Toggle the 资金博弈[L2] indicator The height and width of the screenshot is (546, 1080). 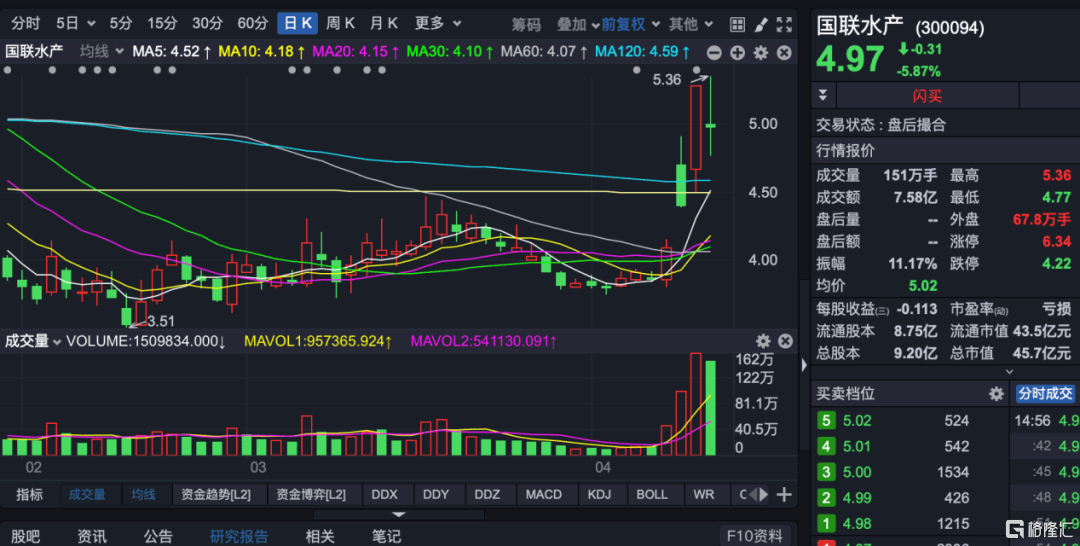click(311, 494)
